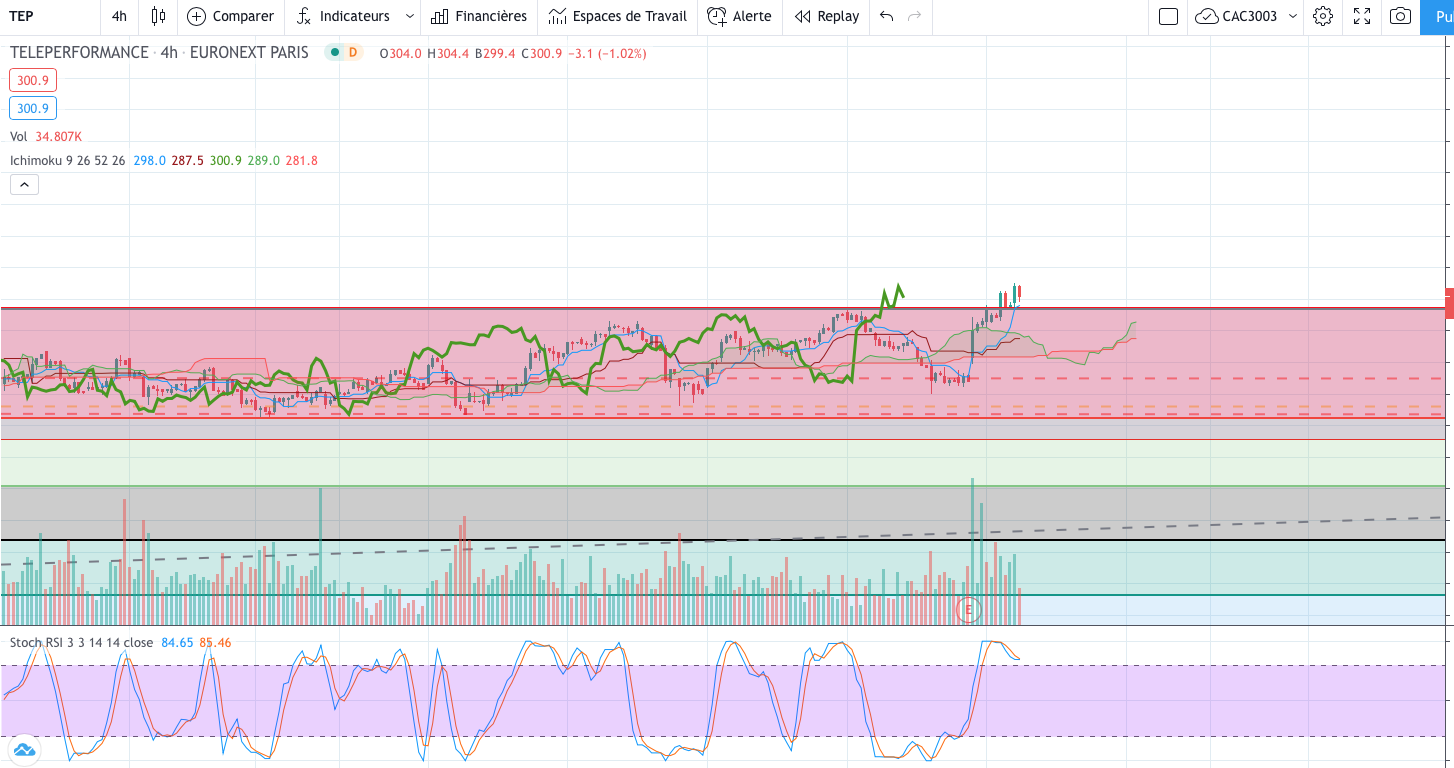Click the Ichimoku value 281.8

pyautogui.click(x=302, y=160)
